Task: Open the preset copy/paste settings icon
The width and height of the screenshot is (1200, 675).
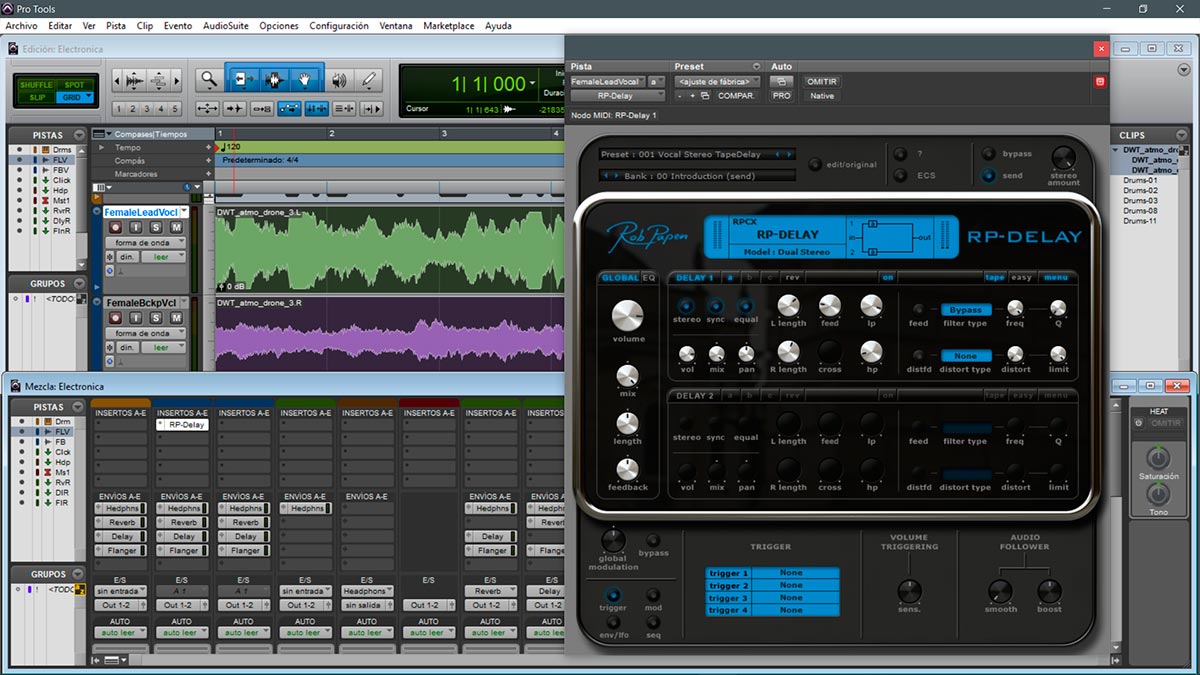Action: [705, 96]
